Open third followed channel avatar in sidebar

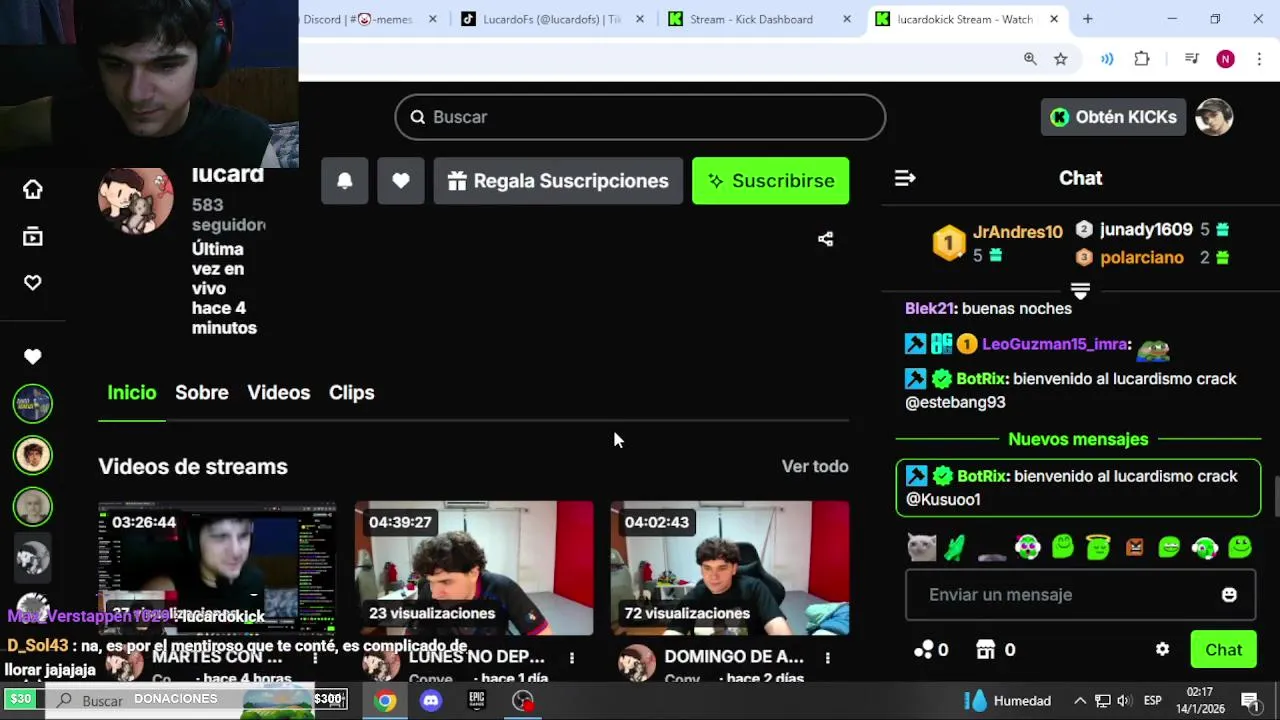tap(32, 506)
